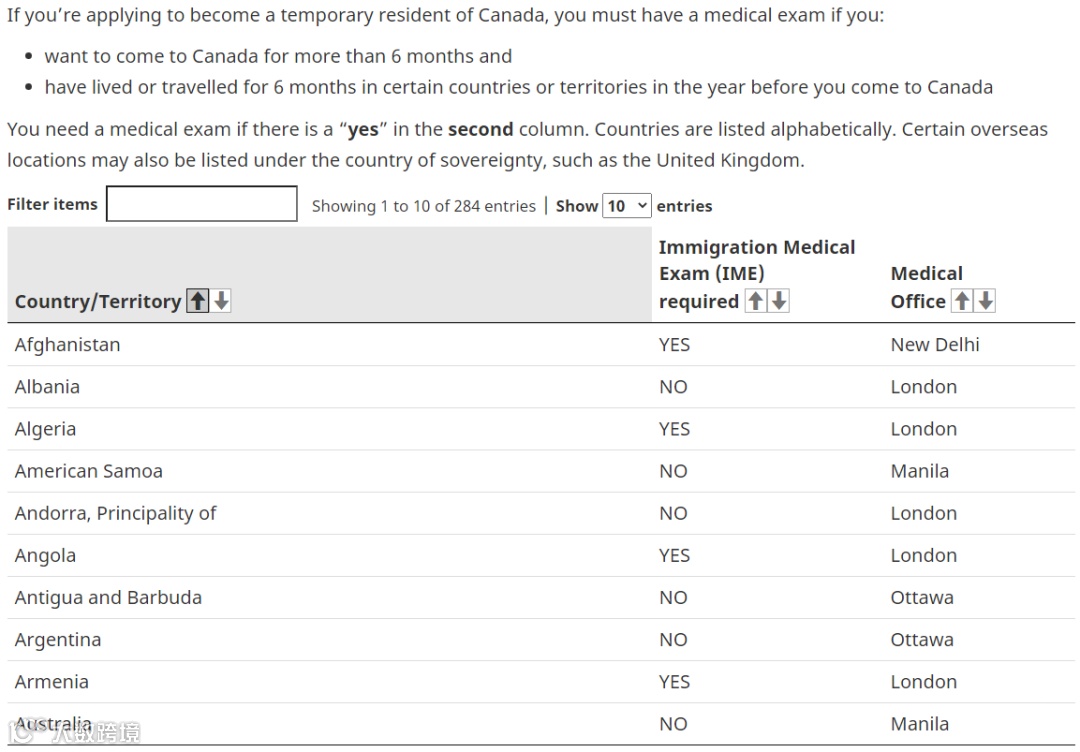Sort IME required column ascending
Screen dimensions: 1080x752
[x=756, y=301]
